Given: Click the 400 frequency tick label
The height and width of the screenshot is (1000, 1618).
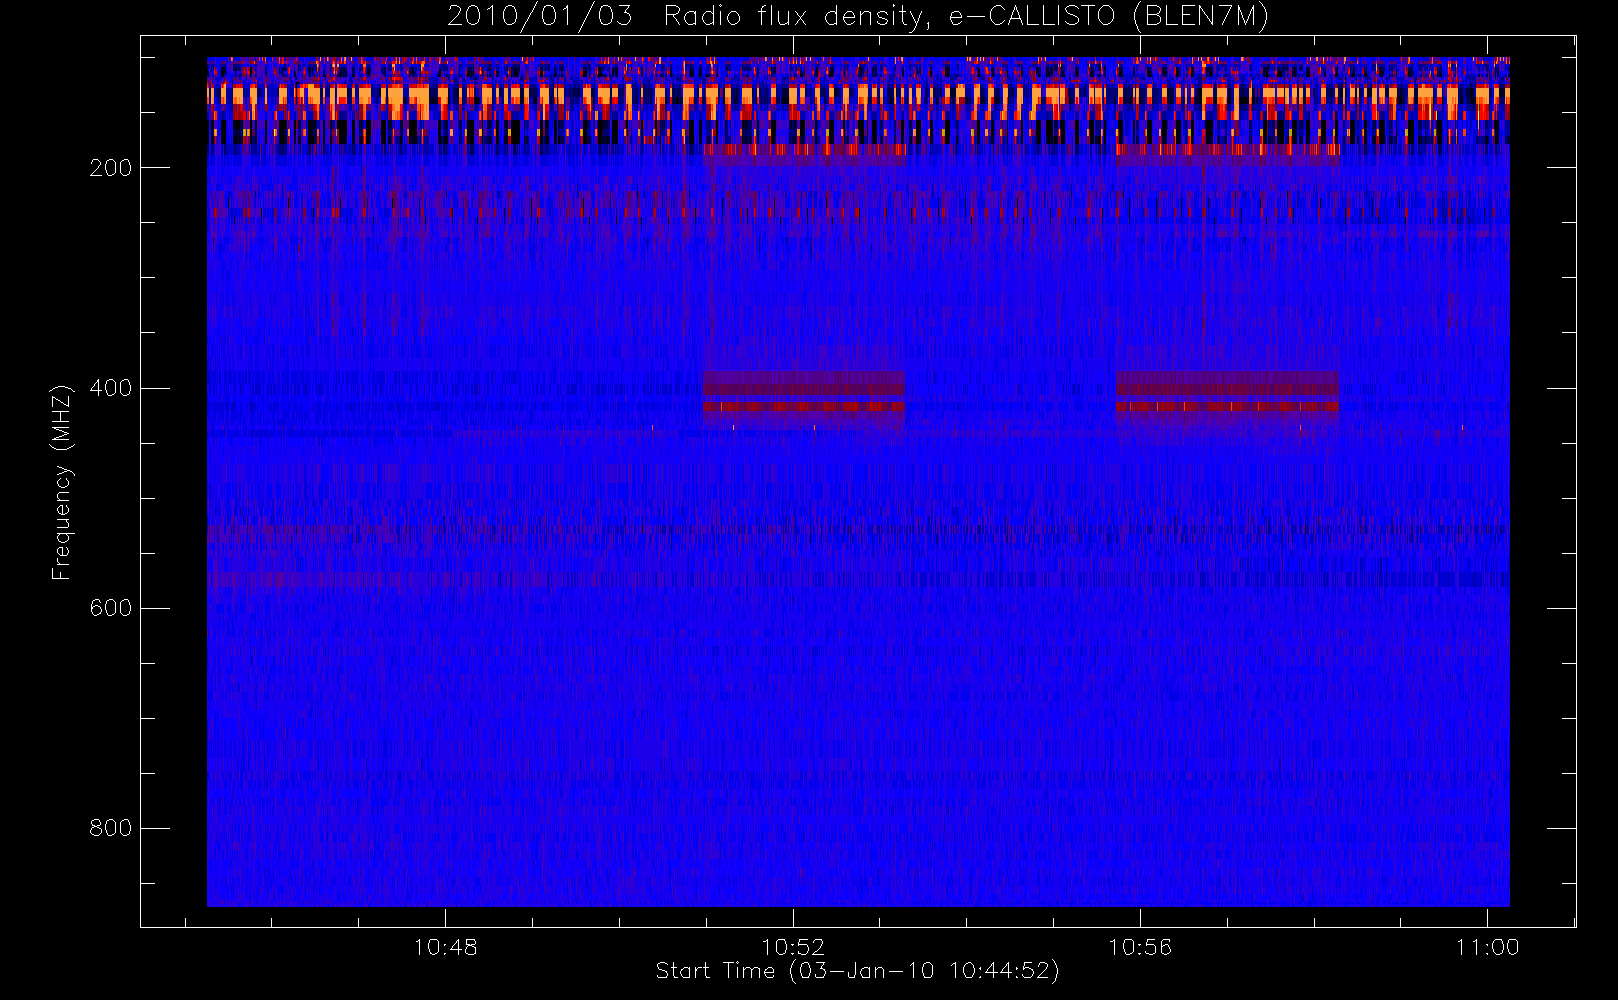Looking at the screenshot, I should coord(110,388).
